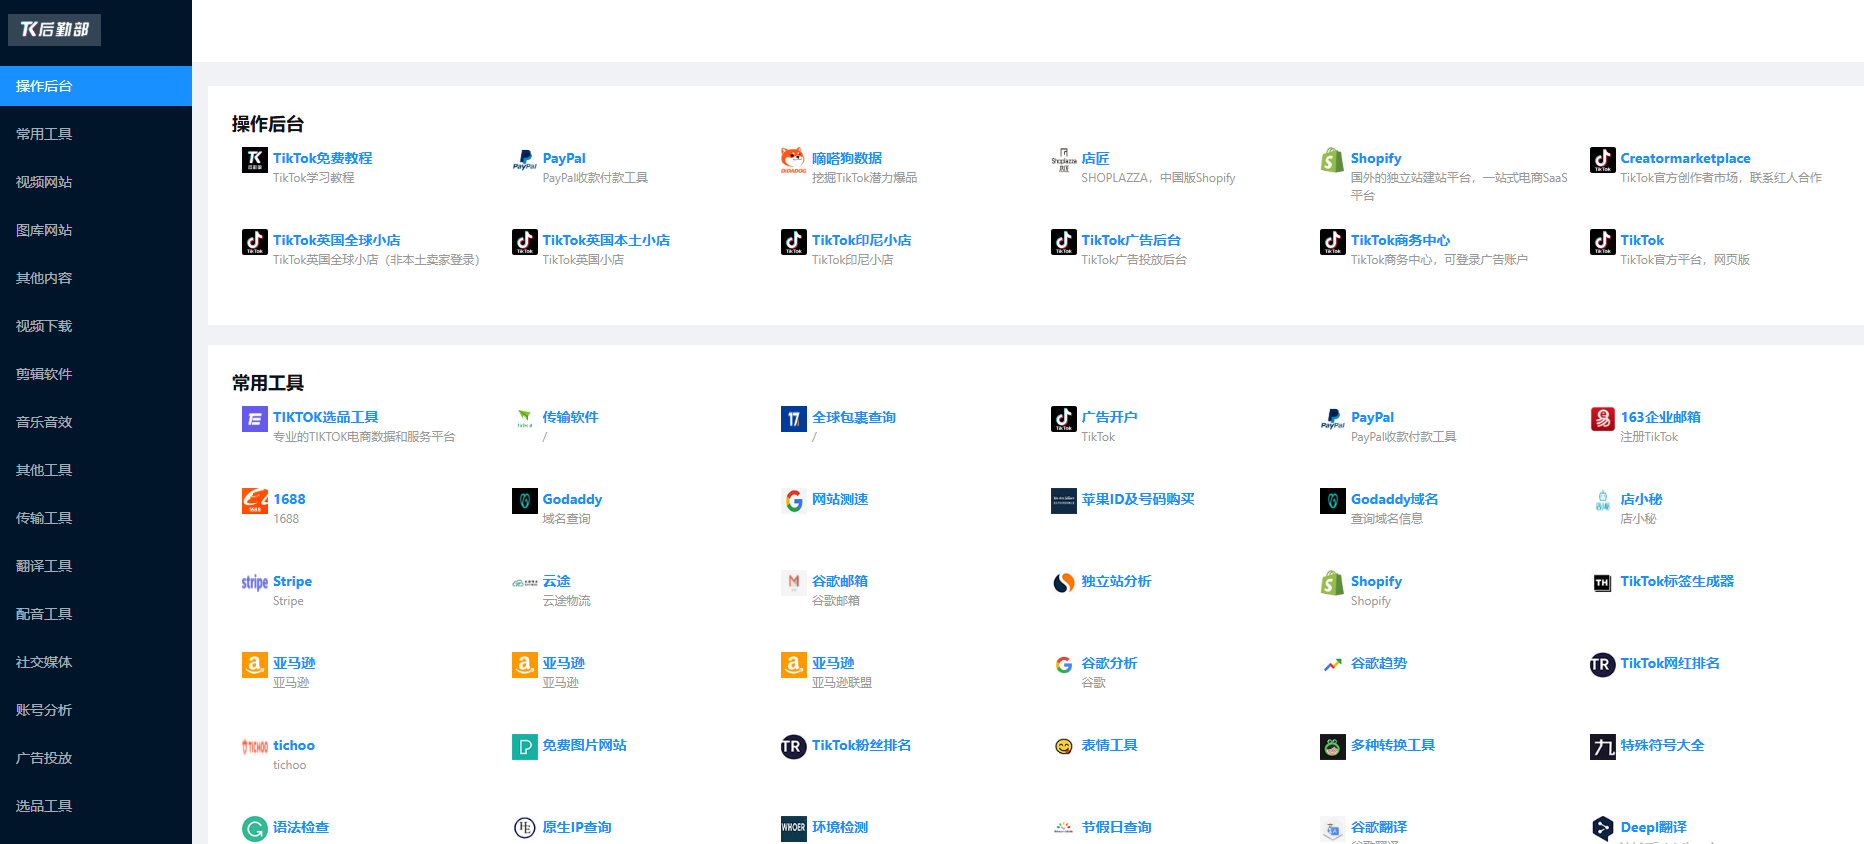Click the 语法检查 green Grammarly icon
The image size is (1864, 844).
point(255,829)
